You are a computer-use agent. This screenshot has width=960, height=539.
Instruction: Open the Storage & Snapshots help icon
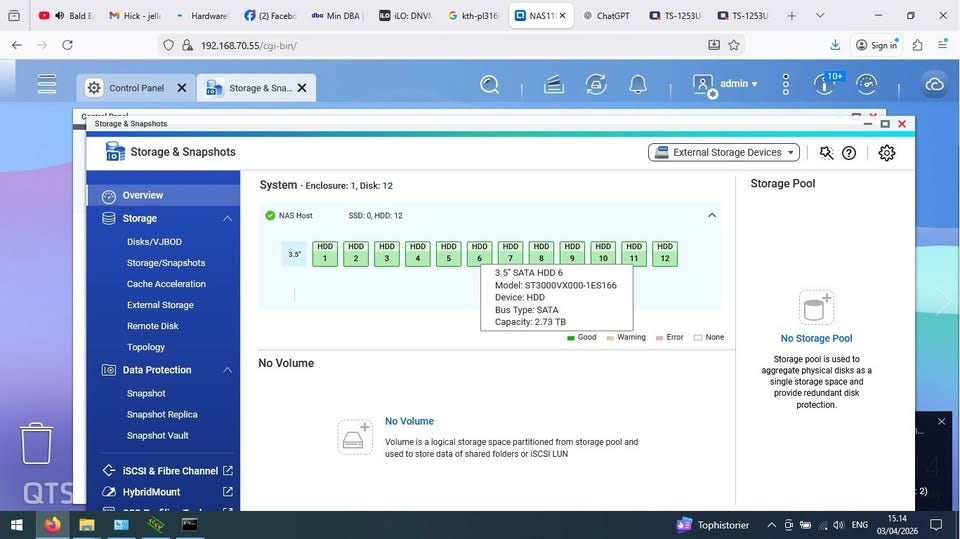[x=849, y=153]
